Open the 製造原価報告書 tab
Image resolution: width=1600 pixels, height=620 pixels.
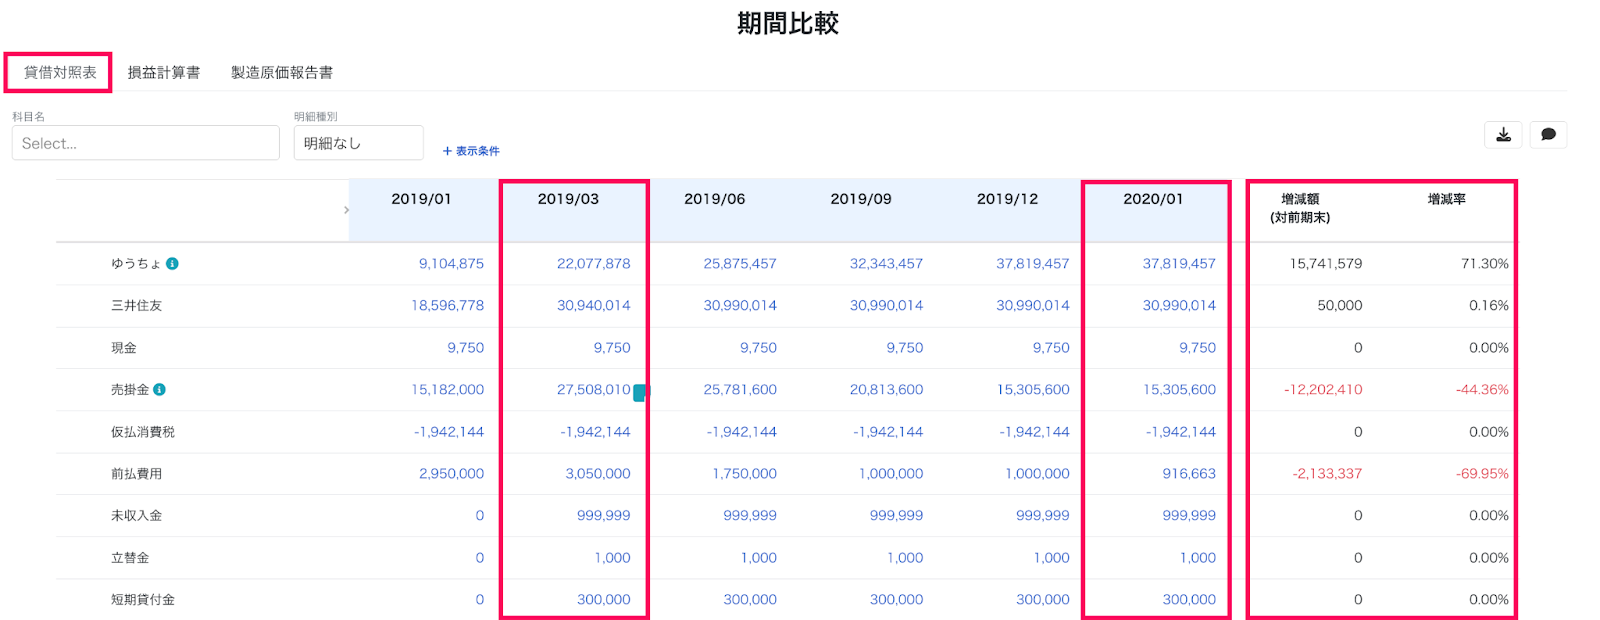pos(282,73)
